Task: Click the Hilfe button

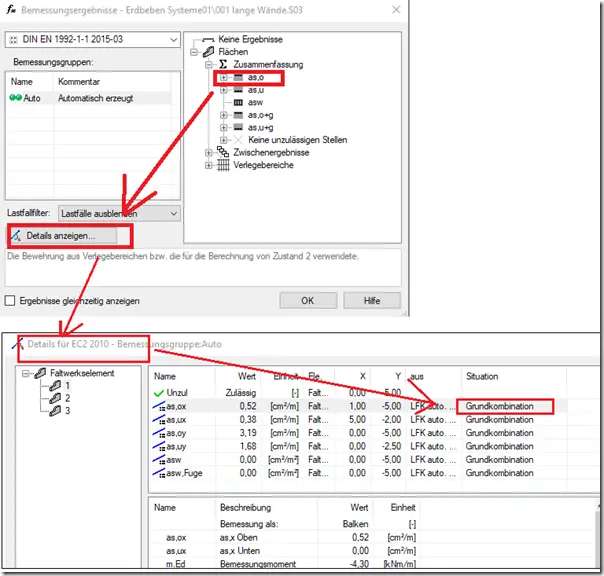Action: 372,301
